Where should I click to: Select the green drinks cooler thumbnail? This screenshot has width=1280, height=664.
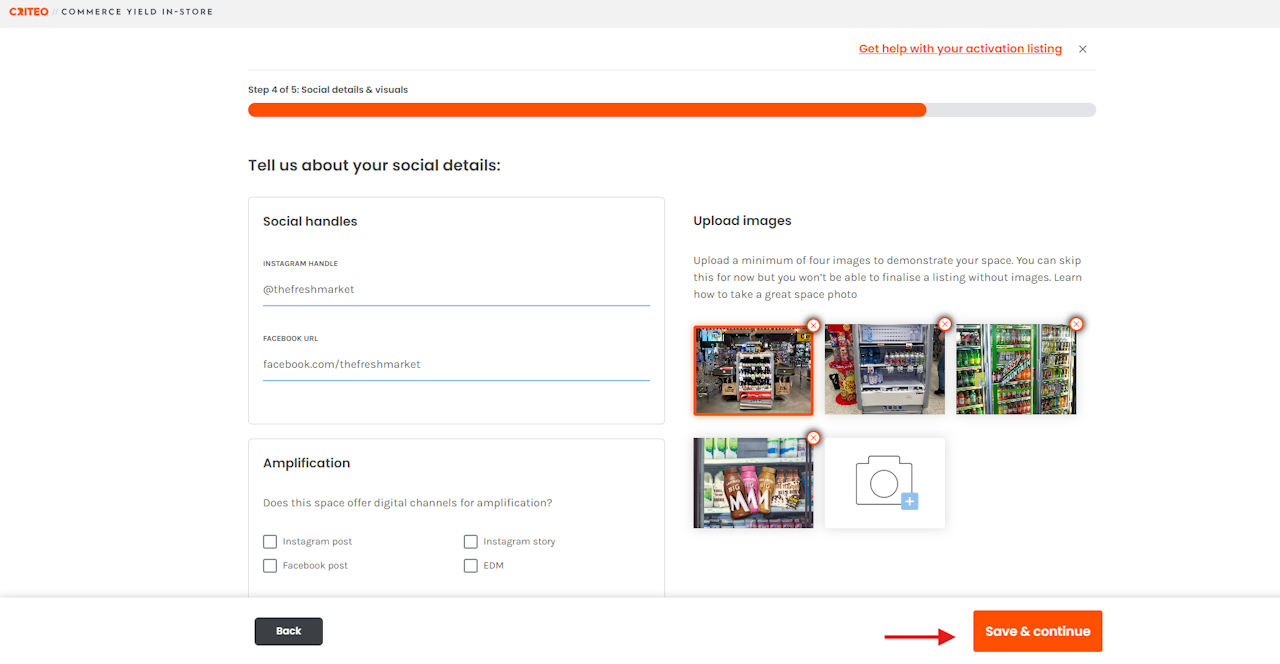pyautogui.click(x=1016, y=369)
